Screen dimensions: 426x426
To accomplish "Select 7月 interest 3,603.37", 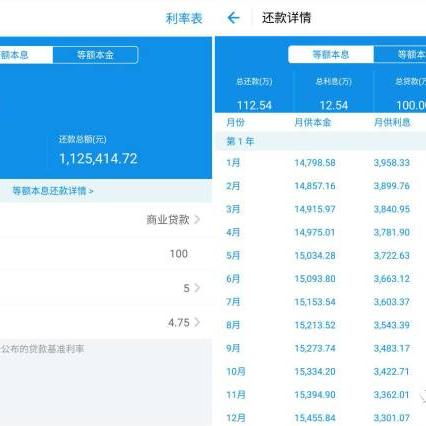I will 392,302.
